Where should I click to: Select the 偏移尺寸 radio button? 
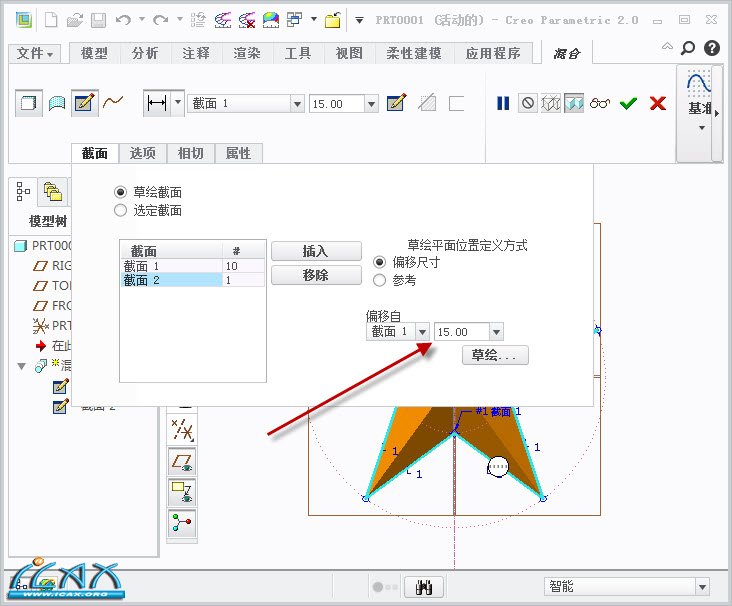(380, 262)
